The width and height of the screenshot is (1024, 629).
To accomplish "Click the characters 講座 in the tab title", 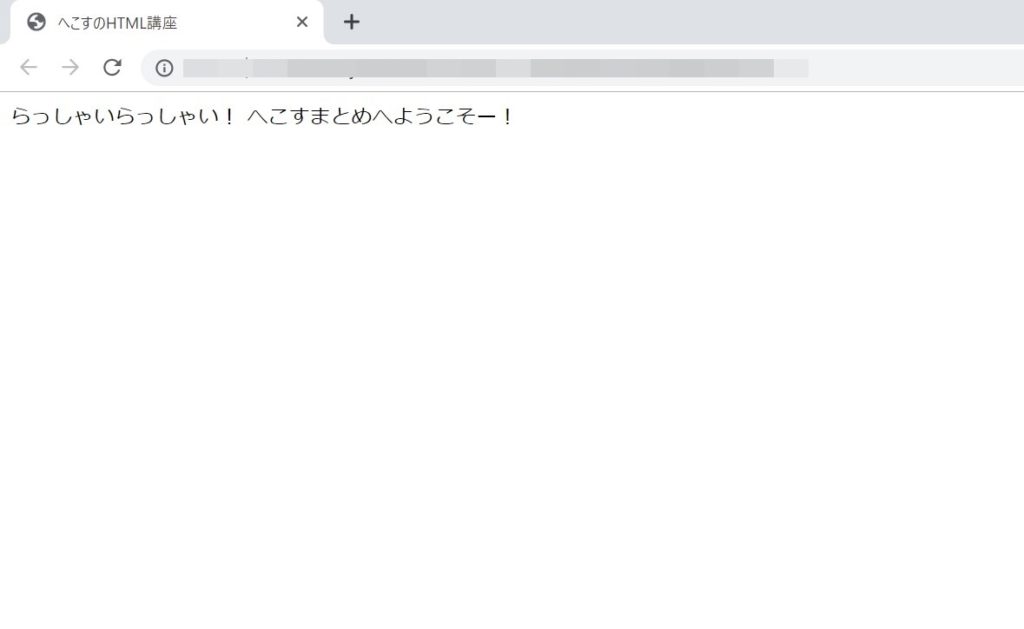I will [x=163, y=23].
